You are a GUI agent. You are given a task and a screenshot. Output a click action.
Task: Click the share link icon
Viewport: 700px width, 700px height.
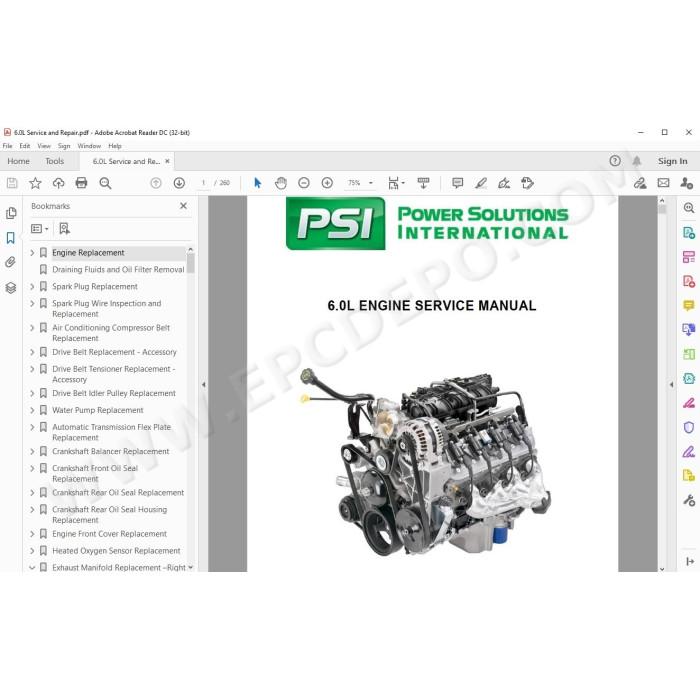640,183
